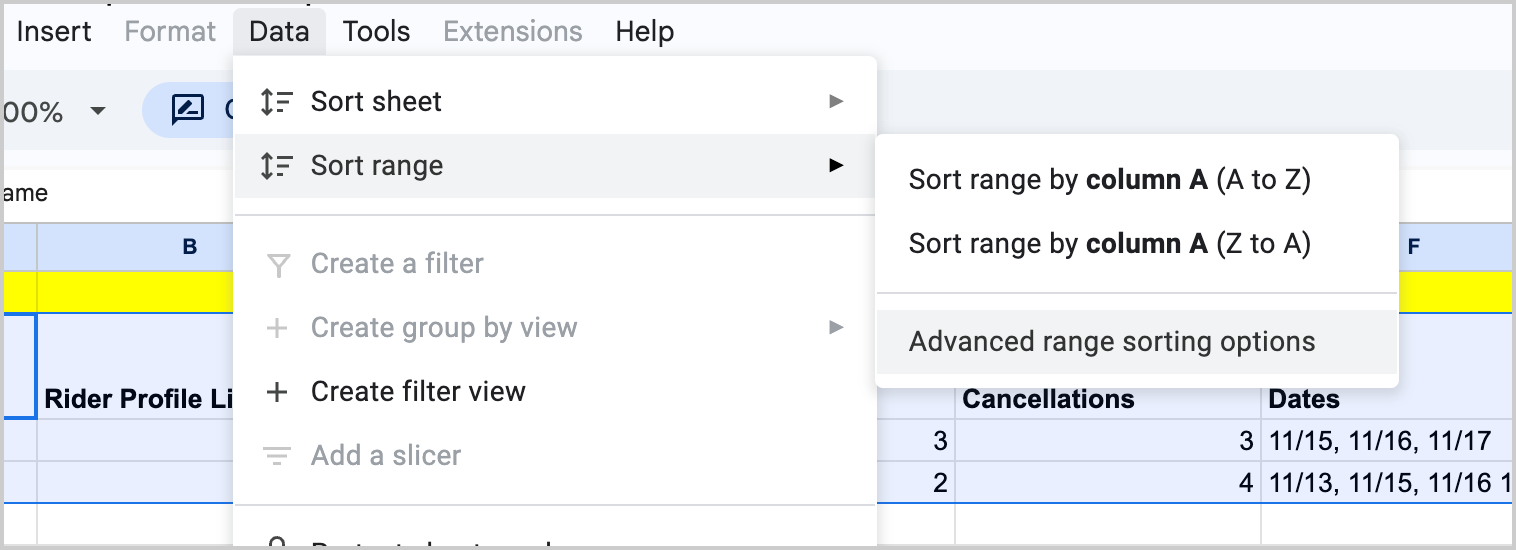Click the plus icon beside Create filter view
Viewport: 1516px width, 550px height.
coord(277,392)
